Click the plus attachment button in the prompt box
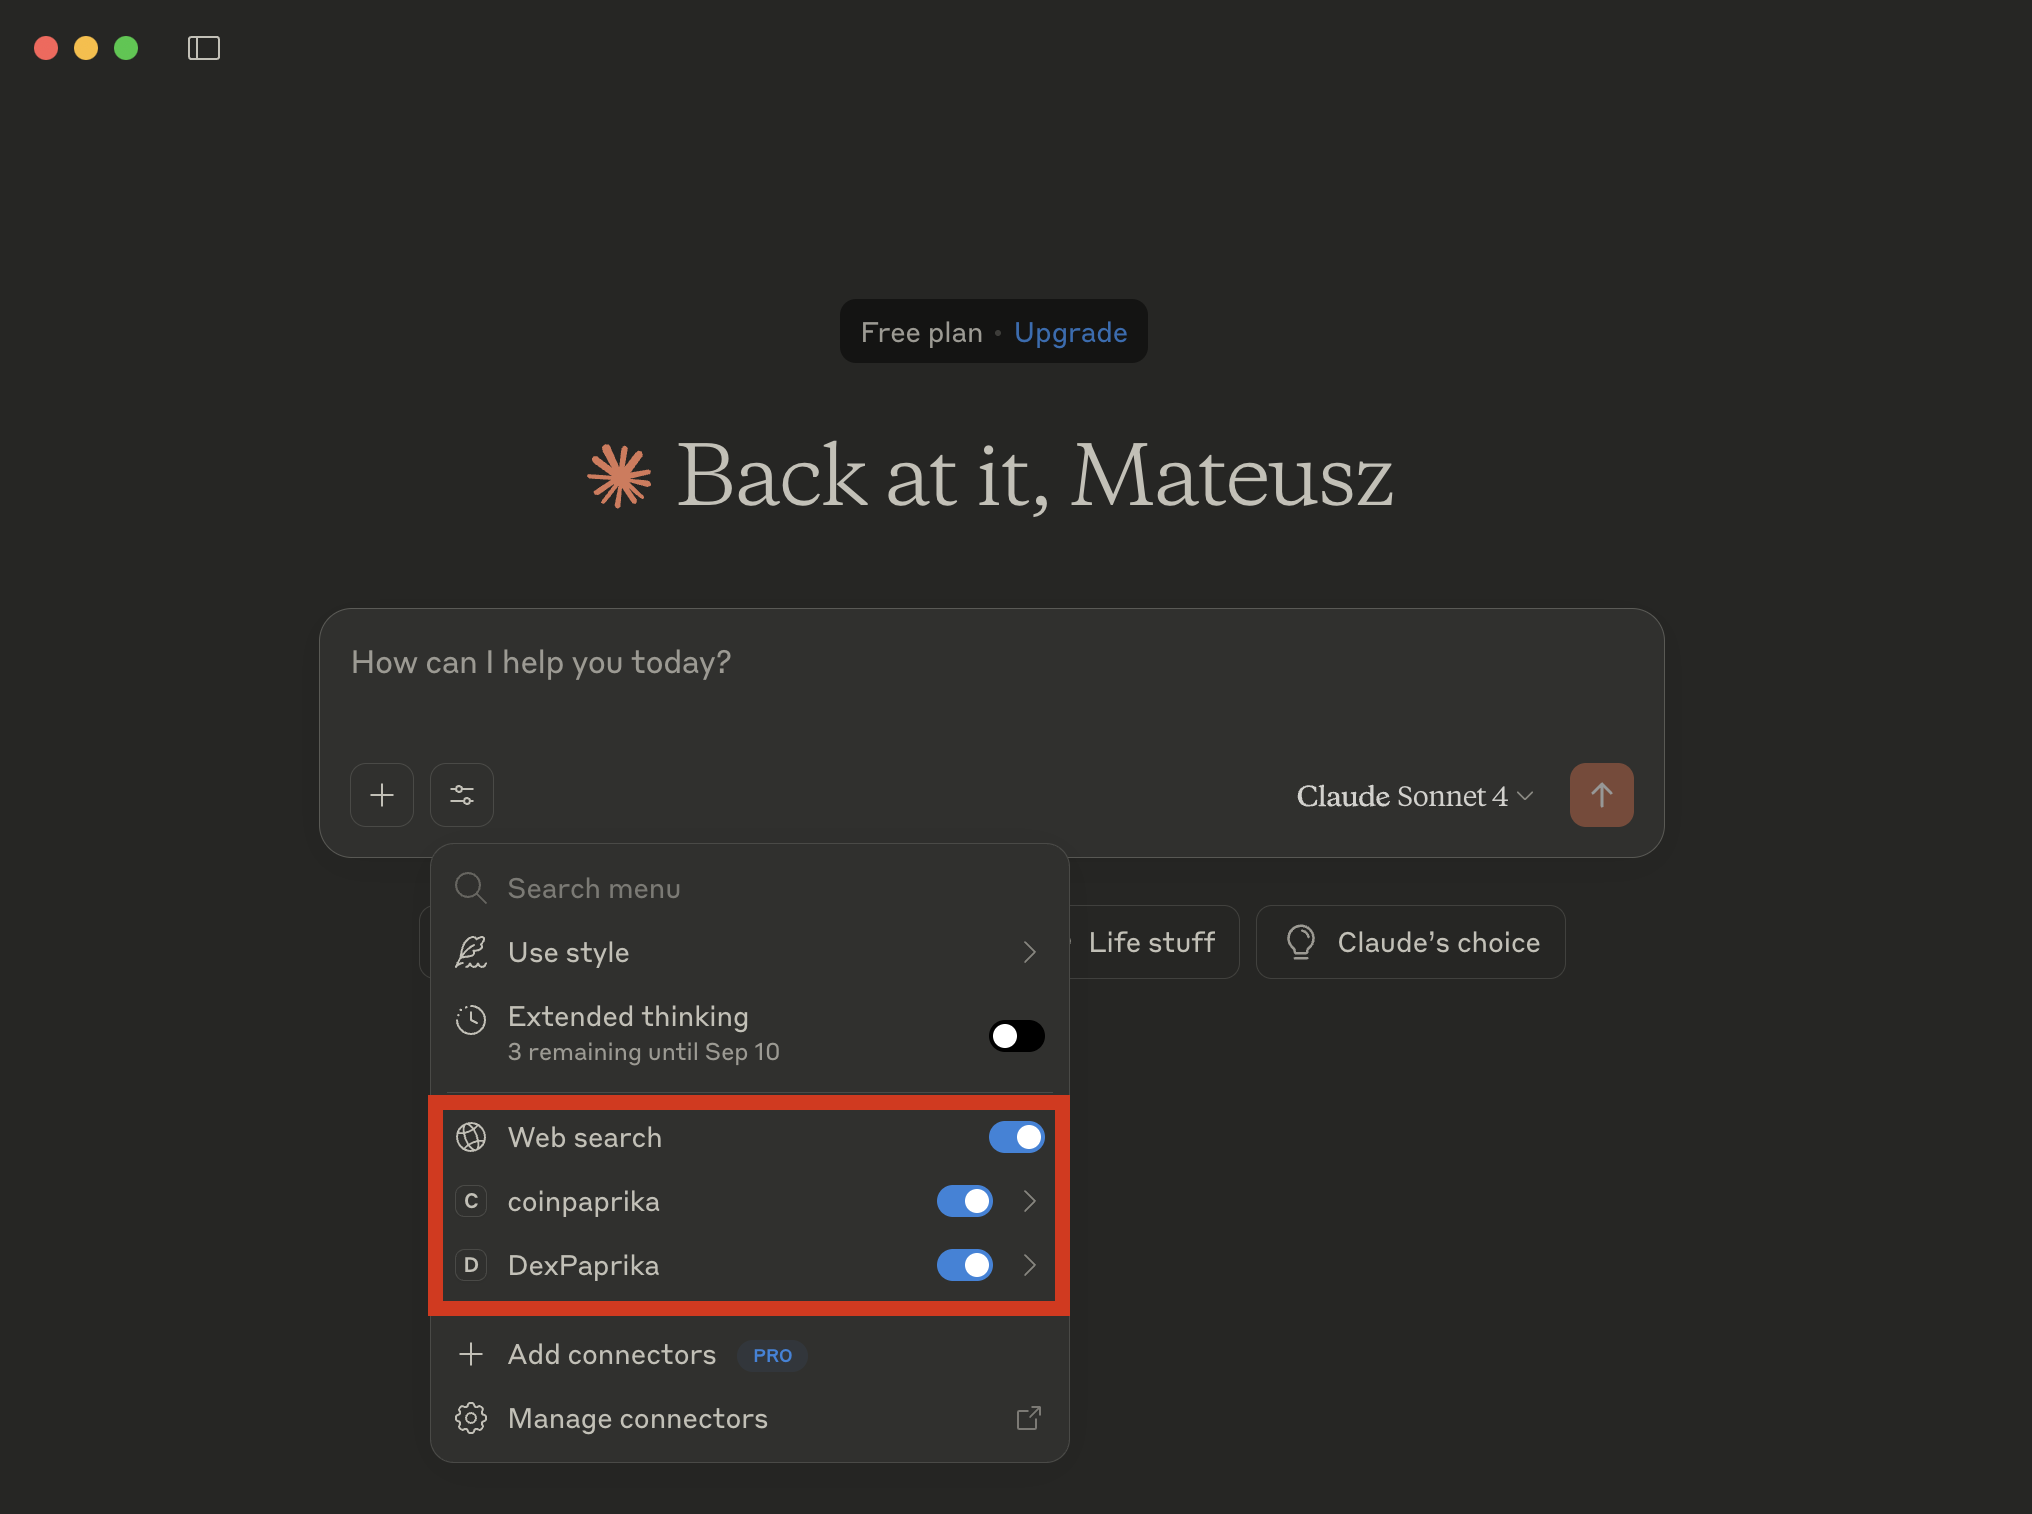 382,795
